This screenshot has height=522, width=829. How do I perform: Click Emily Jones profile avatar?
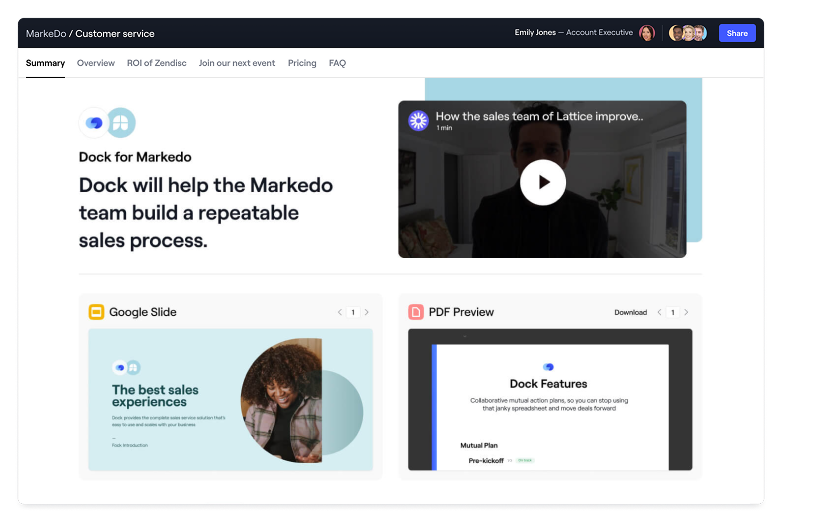click(647, 33)
